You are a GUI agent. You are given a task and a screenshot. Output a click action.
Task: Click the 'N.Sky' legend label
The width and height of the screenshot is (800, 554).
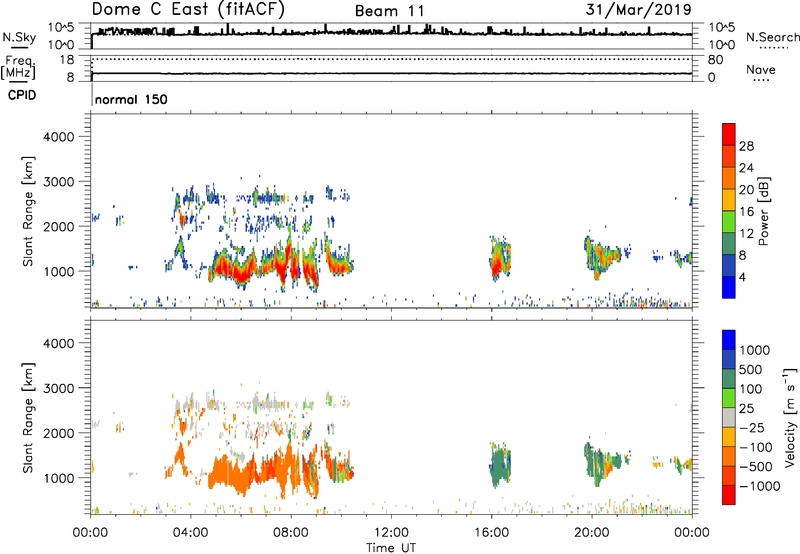[x=19, y=38]
